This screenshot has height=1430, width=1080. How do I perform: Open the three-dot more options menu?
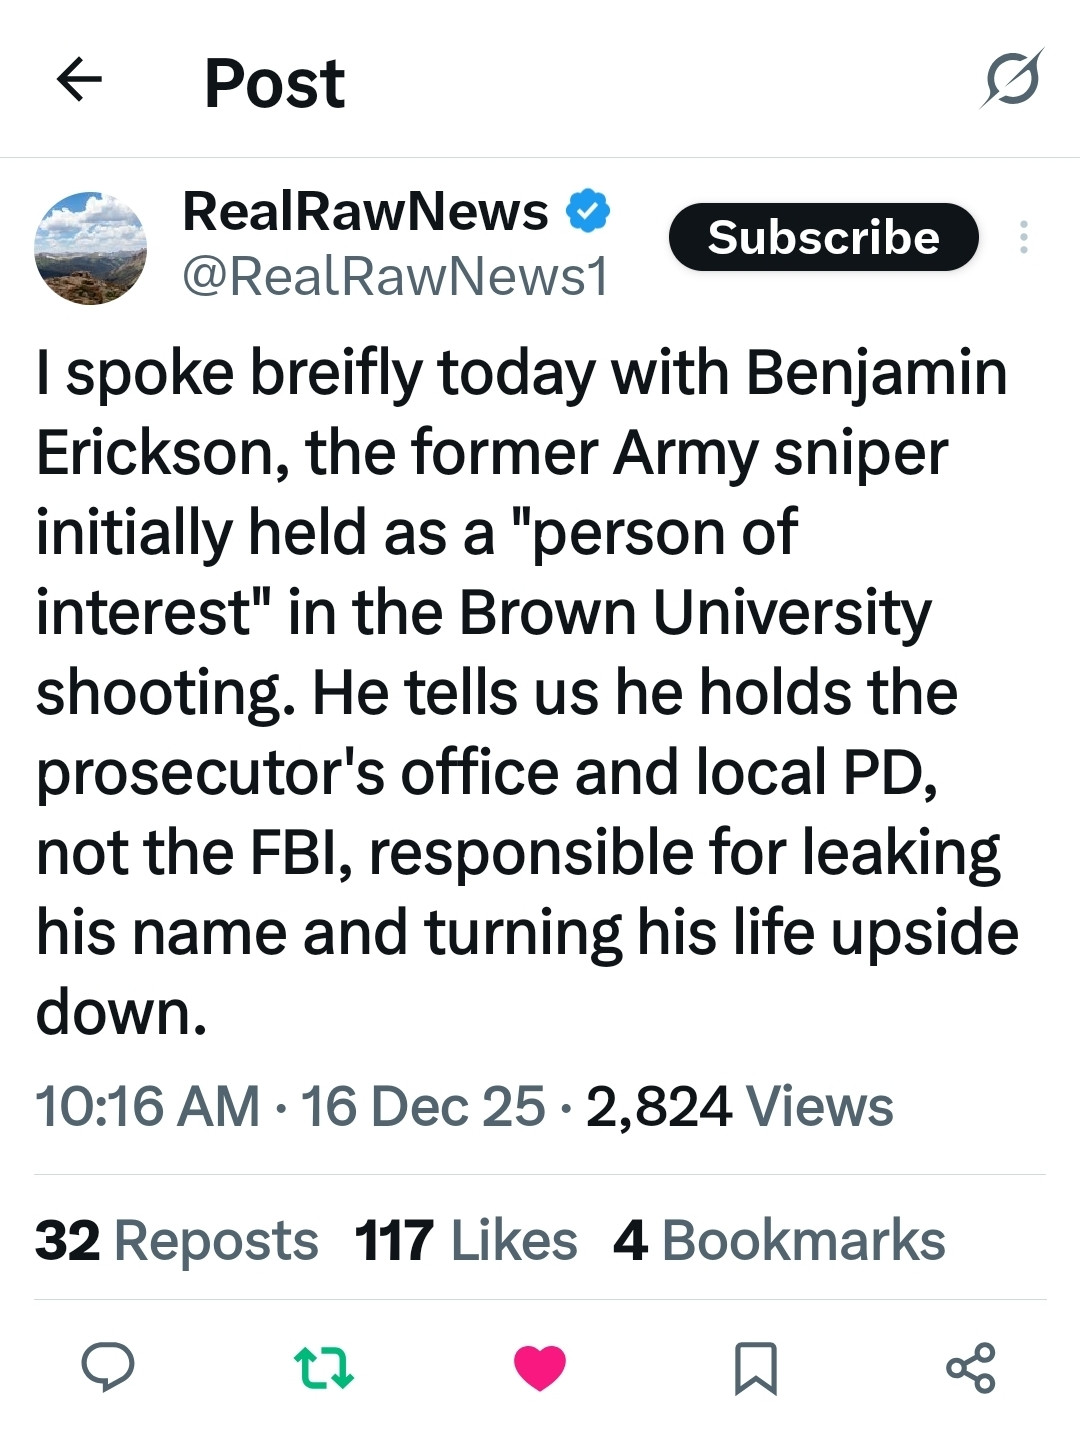(1023, 237)
